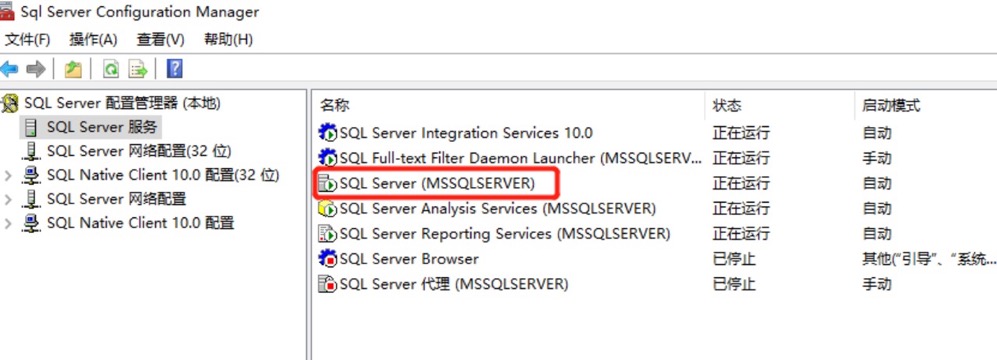Click the Back arrow toolbar icon

pyautogui.click(x=9, y=69)
